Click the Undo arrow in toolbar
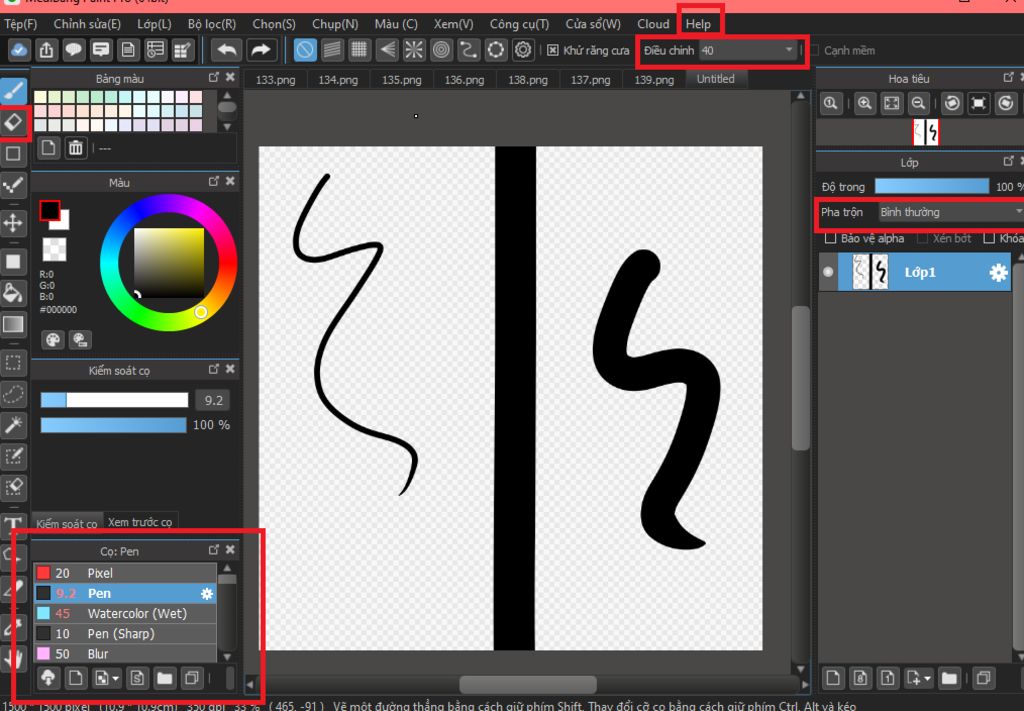1024x711 pixels. coord(227,50)
